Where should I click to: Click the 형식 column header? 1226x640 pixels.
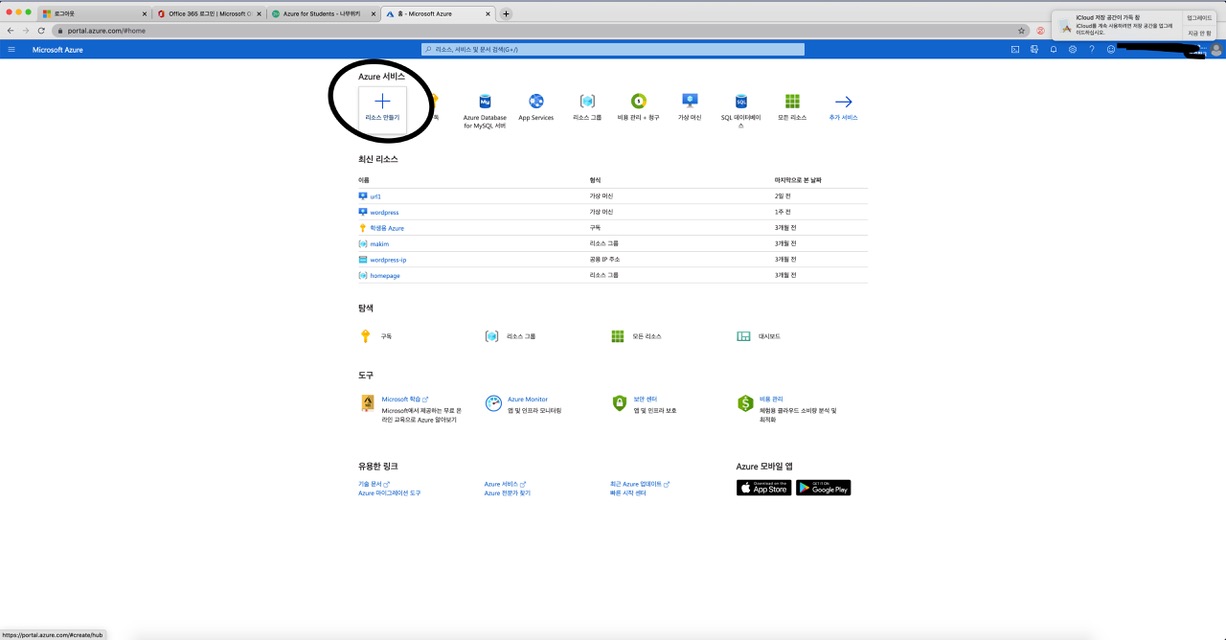596,180
